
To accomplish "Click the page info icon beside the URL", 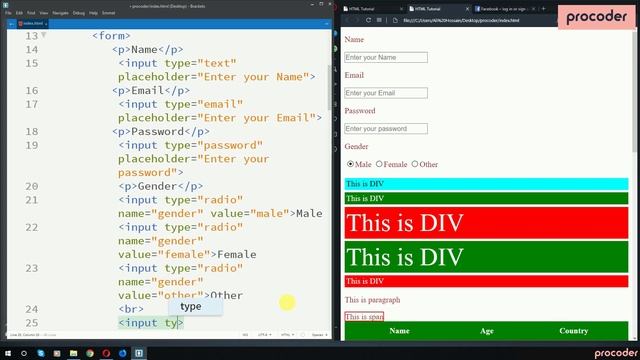I will point(395,20).
